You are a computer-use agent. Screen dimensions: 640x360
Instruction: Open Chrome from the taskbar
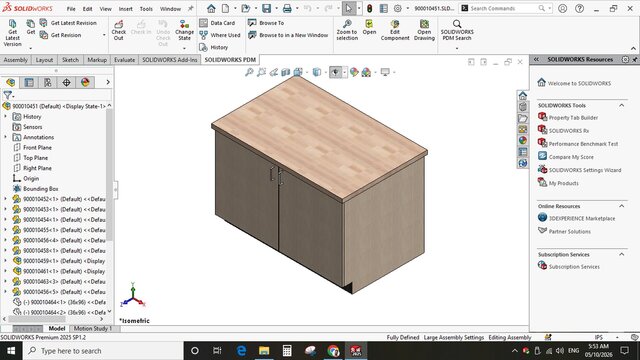click(x=333, y=351)
